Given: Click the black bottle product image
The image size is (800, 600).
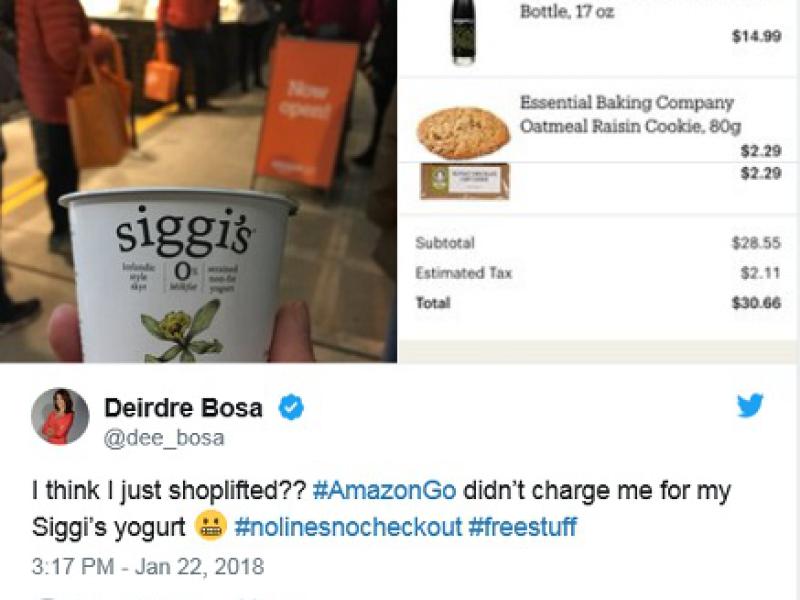Looking at the screenshot, I should coord(463,32).
